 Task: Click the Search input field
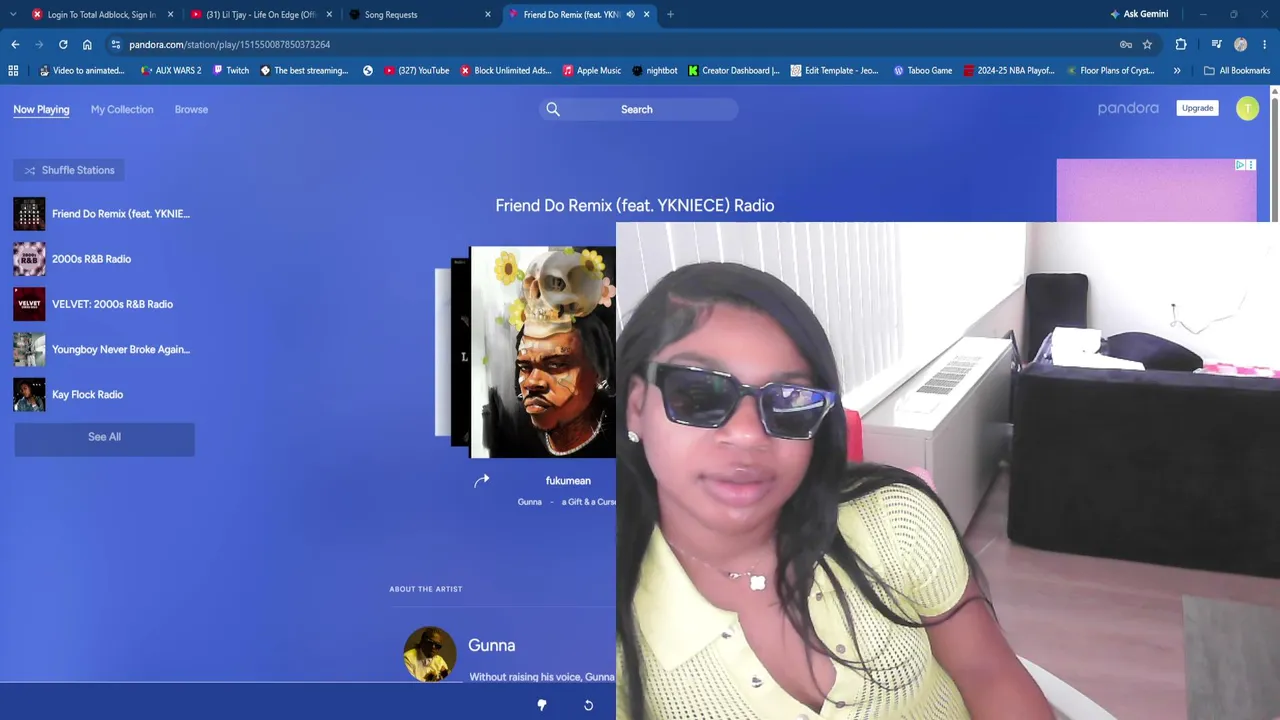[x=638, y=109]
